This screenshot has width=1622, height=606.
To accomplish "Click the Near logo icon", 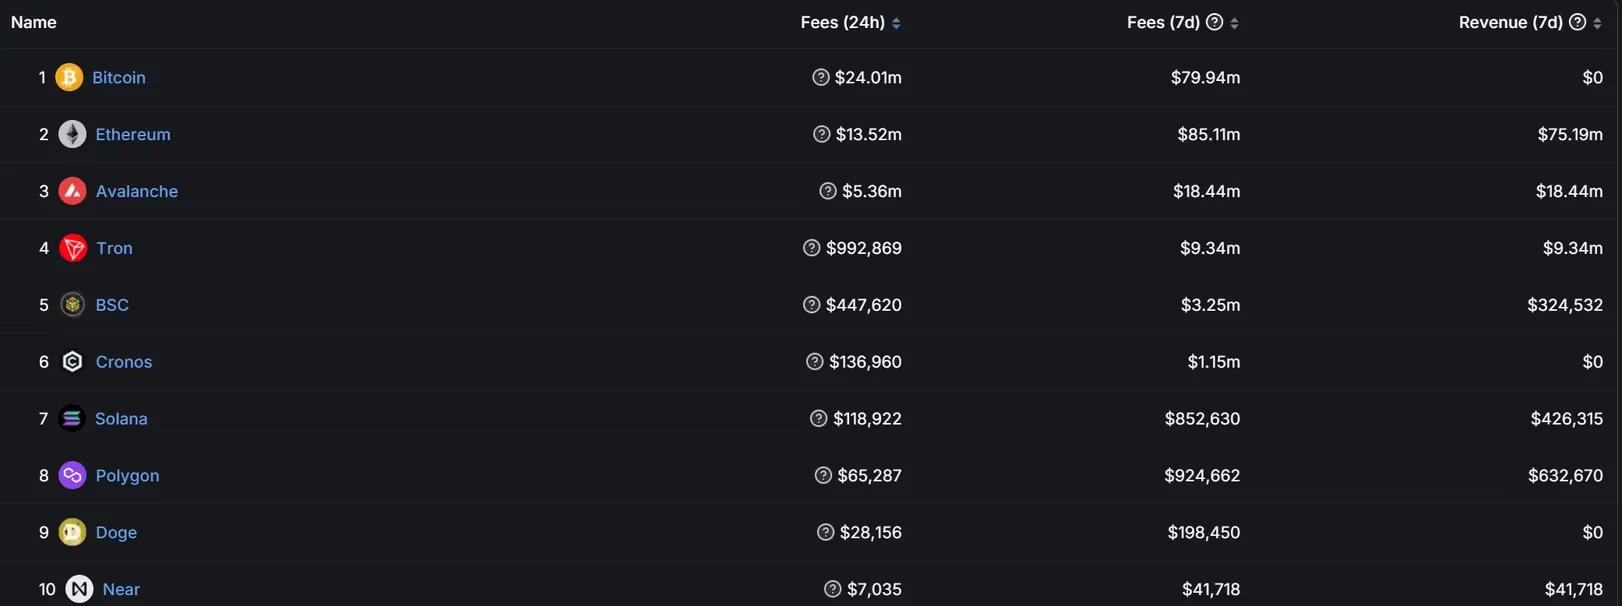I will tap(79, 589).
